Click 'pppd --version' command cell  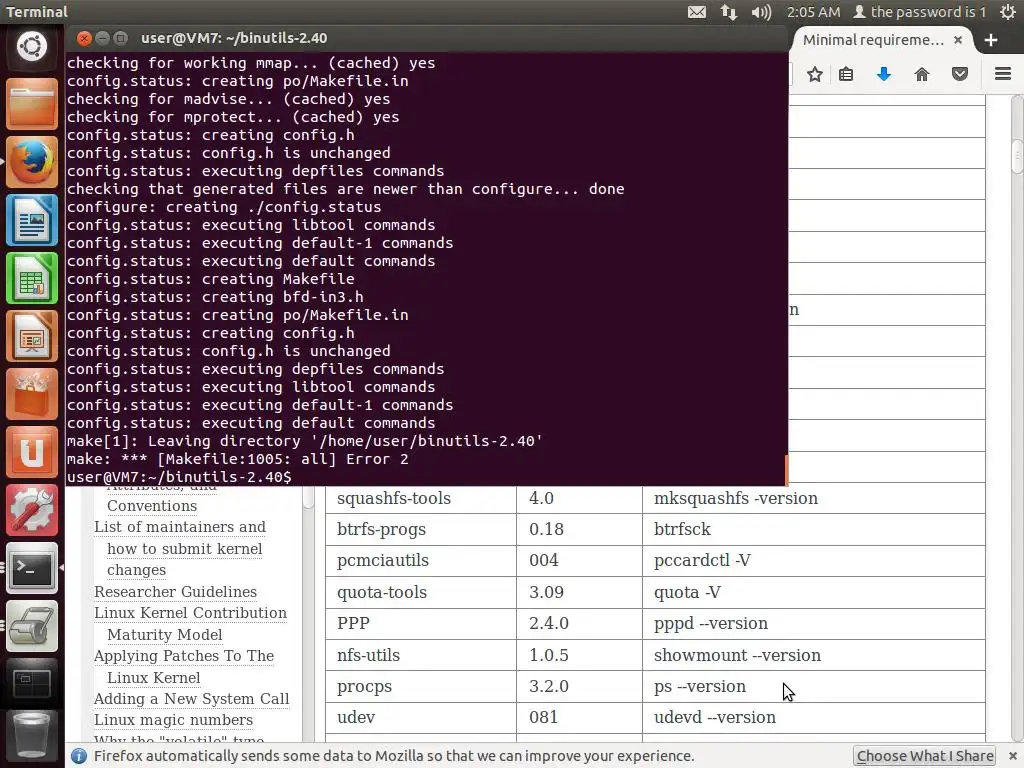(x=814, y=624)
